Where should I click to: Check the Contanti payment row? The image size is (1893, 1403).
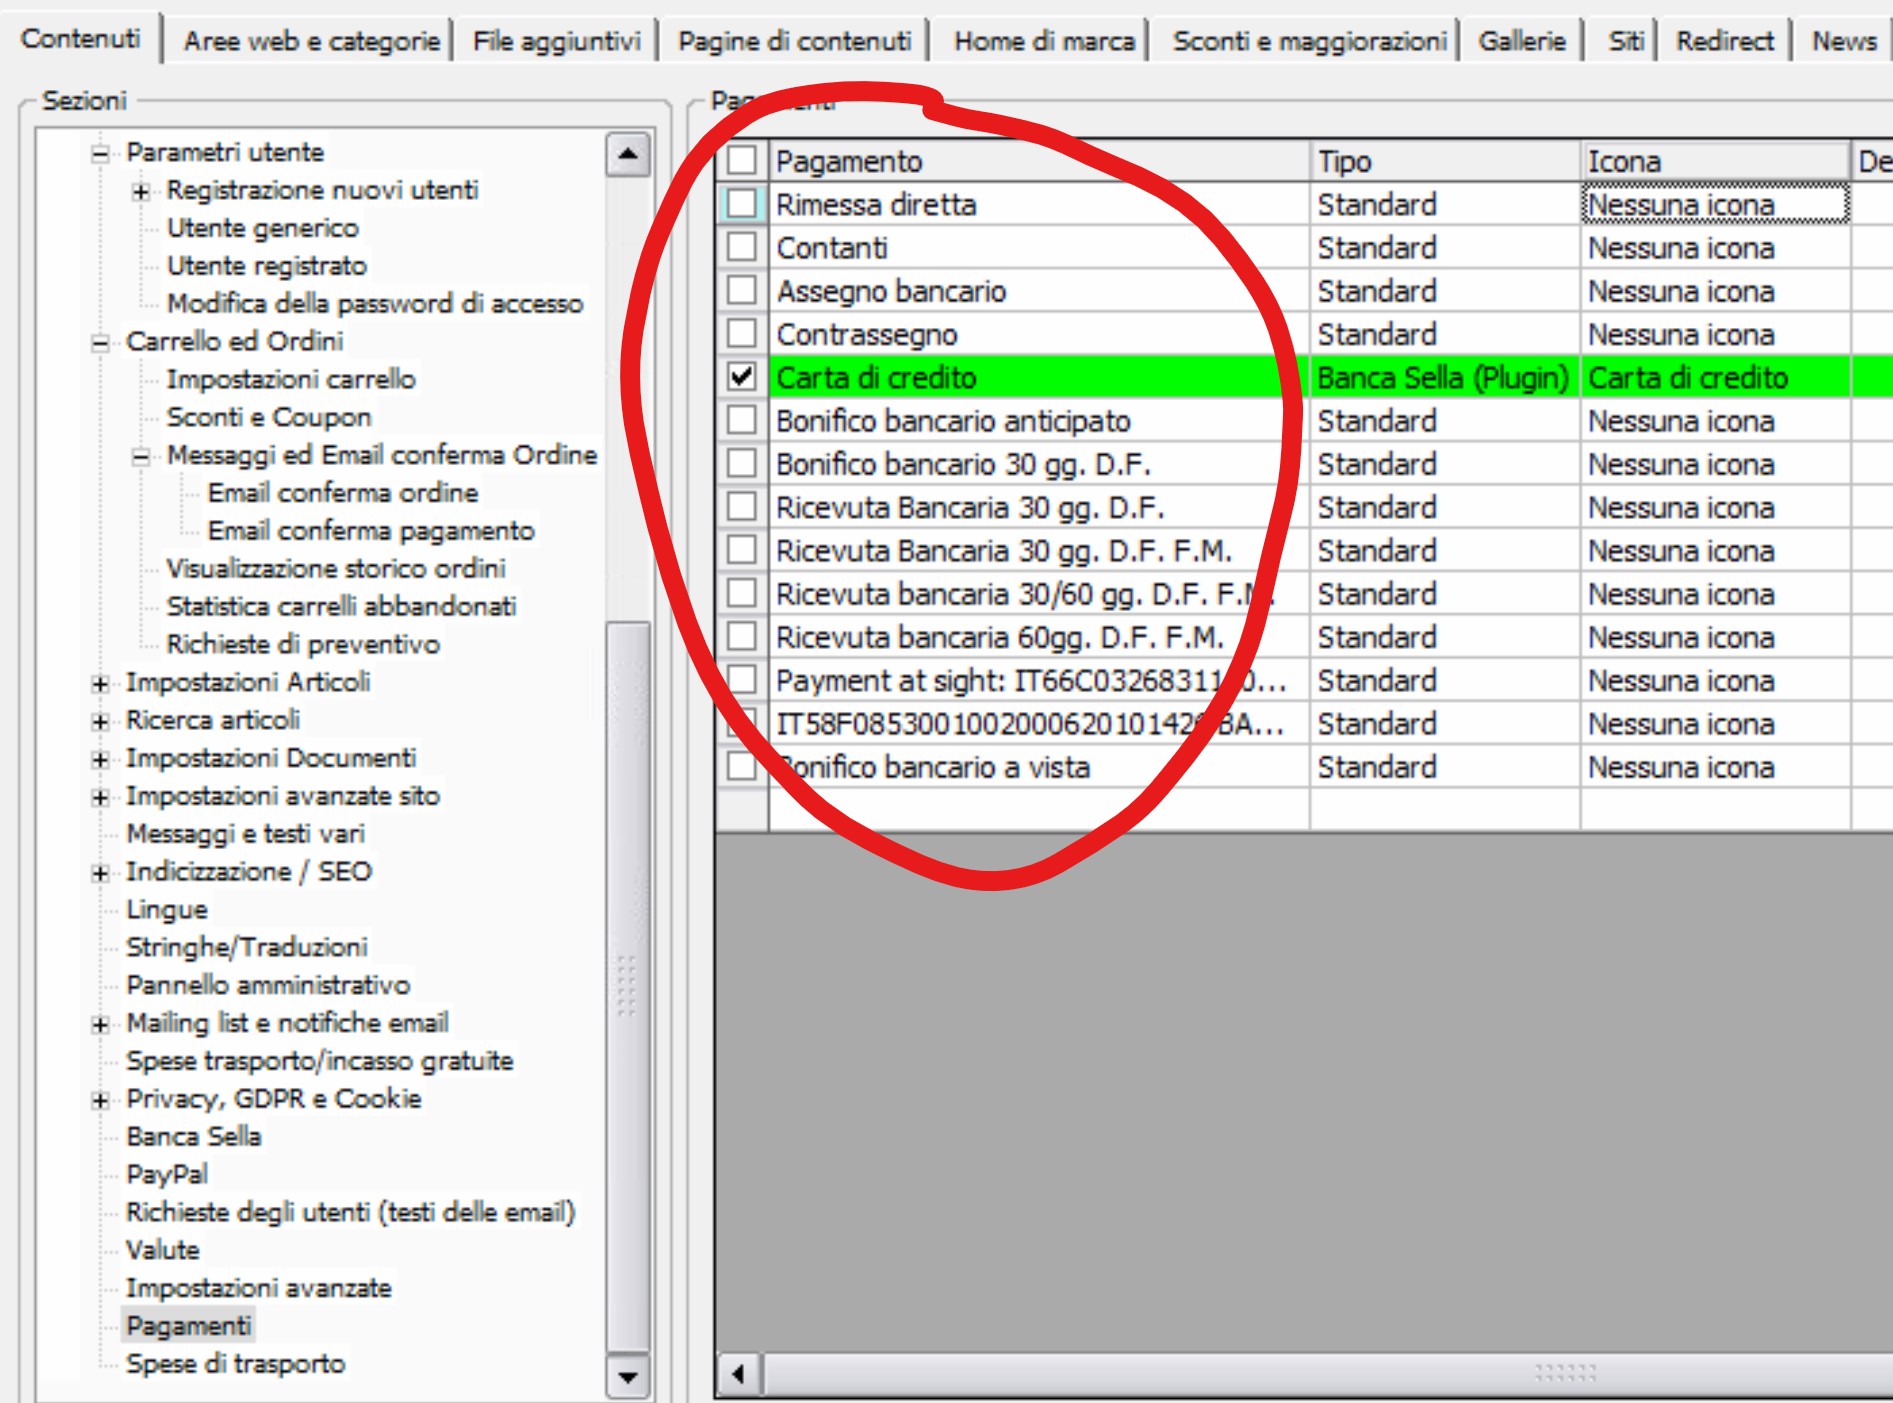(742, 247)
